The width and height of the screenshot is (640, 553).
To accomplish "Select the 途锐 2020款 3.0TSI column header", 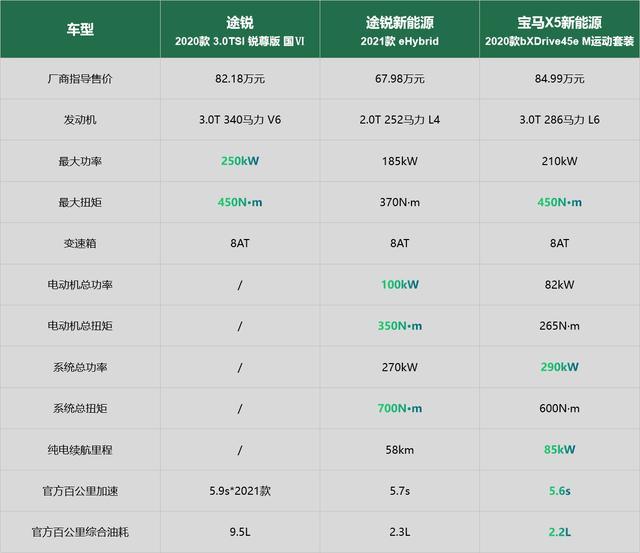I will pos(240,29).
